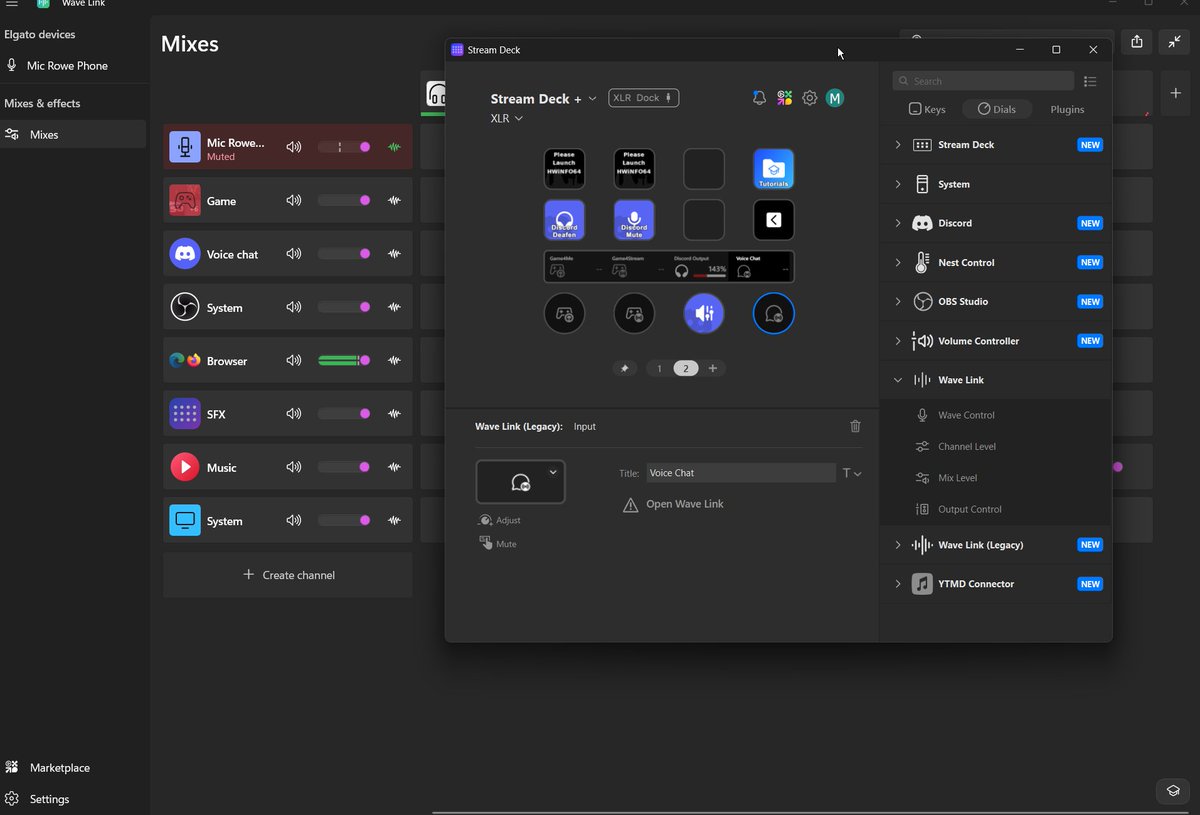The height and width of the screenshot is (815, 1200).
Task: Select first Please Launch HWINFO64 key
Action: pyautogui.click(x=565, y=169)
